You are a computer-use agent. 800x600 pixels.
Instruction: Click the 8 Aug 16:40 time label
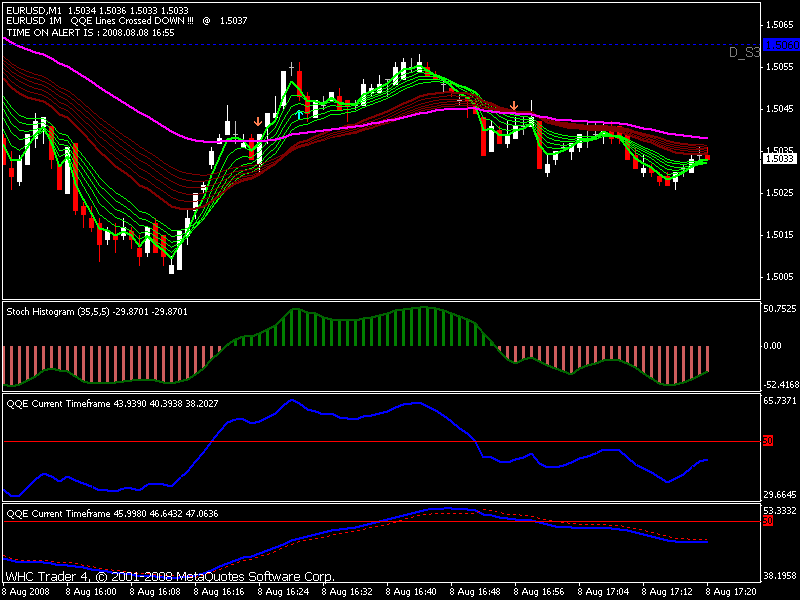click(413, 592)
